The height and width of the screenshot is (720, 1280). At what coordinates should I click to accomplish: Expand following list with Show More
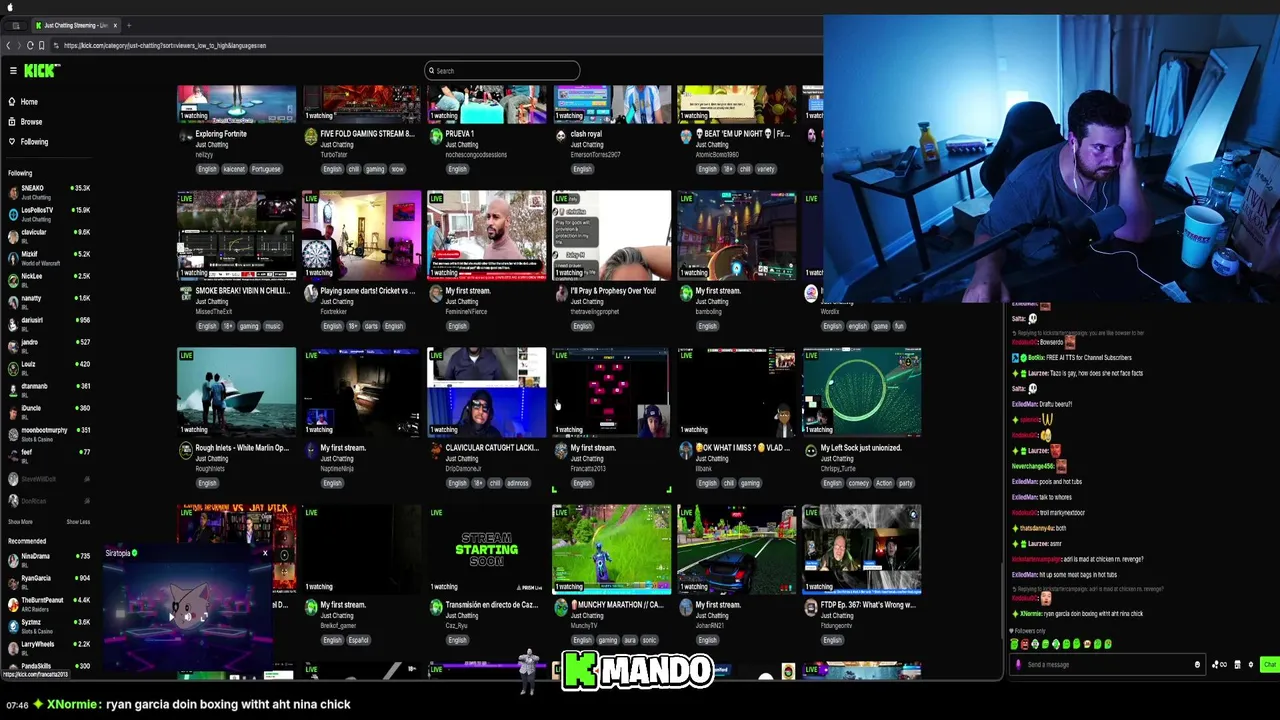[20, 522]
